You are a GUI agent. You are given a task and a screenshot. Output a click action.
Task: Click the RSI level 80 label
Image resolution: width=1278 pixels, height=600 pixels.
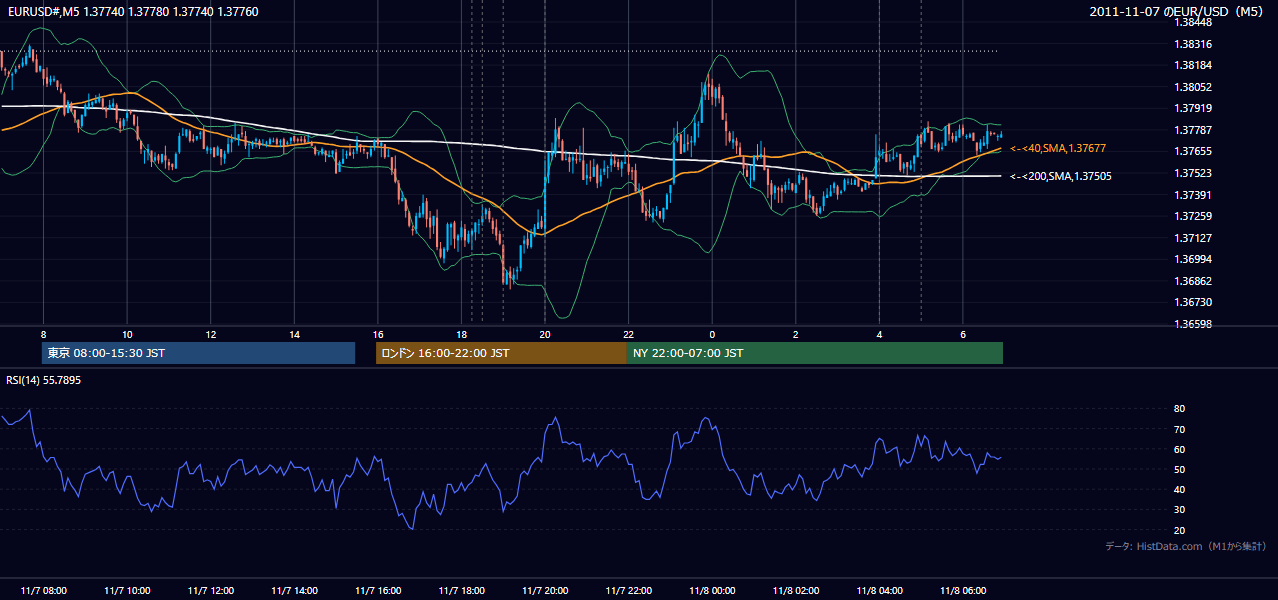point(1179,409)
